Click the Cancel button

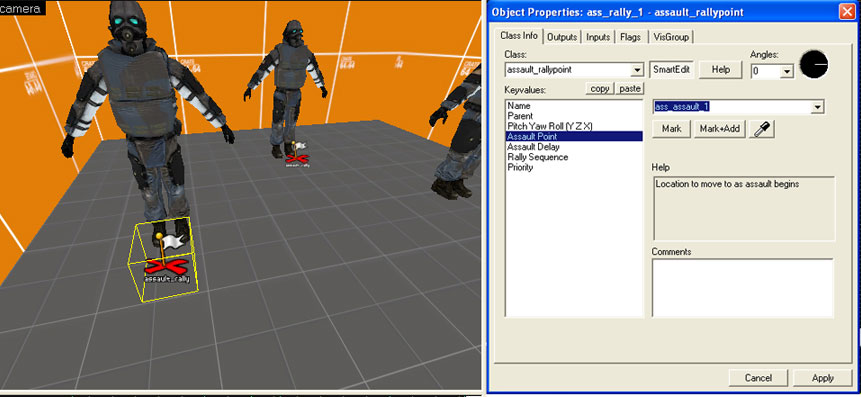click(x=758, y=378)
